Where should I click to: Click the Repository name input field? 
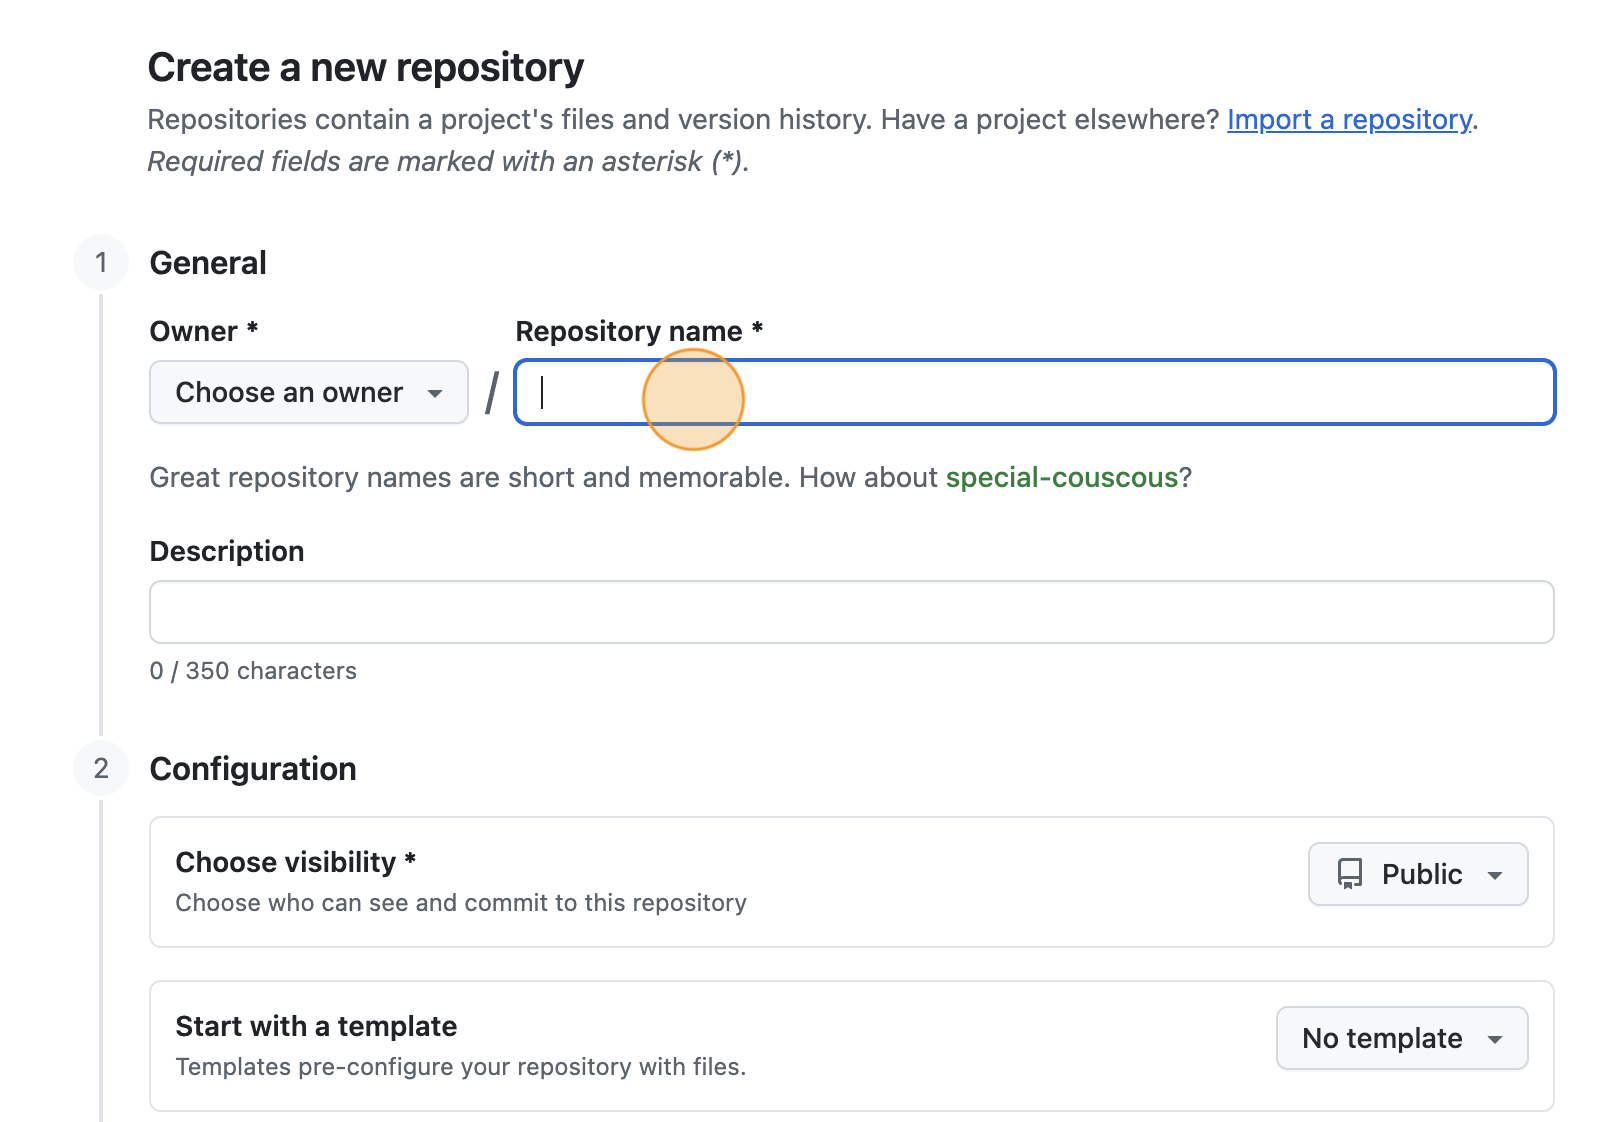pos(1035,393)
